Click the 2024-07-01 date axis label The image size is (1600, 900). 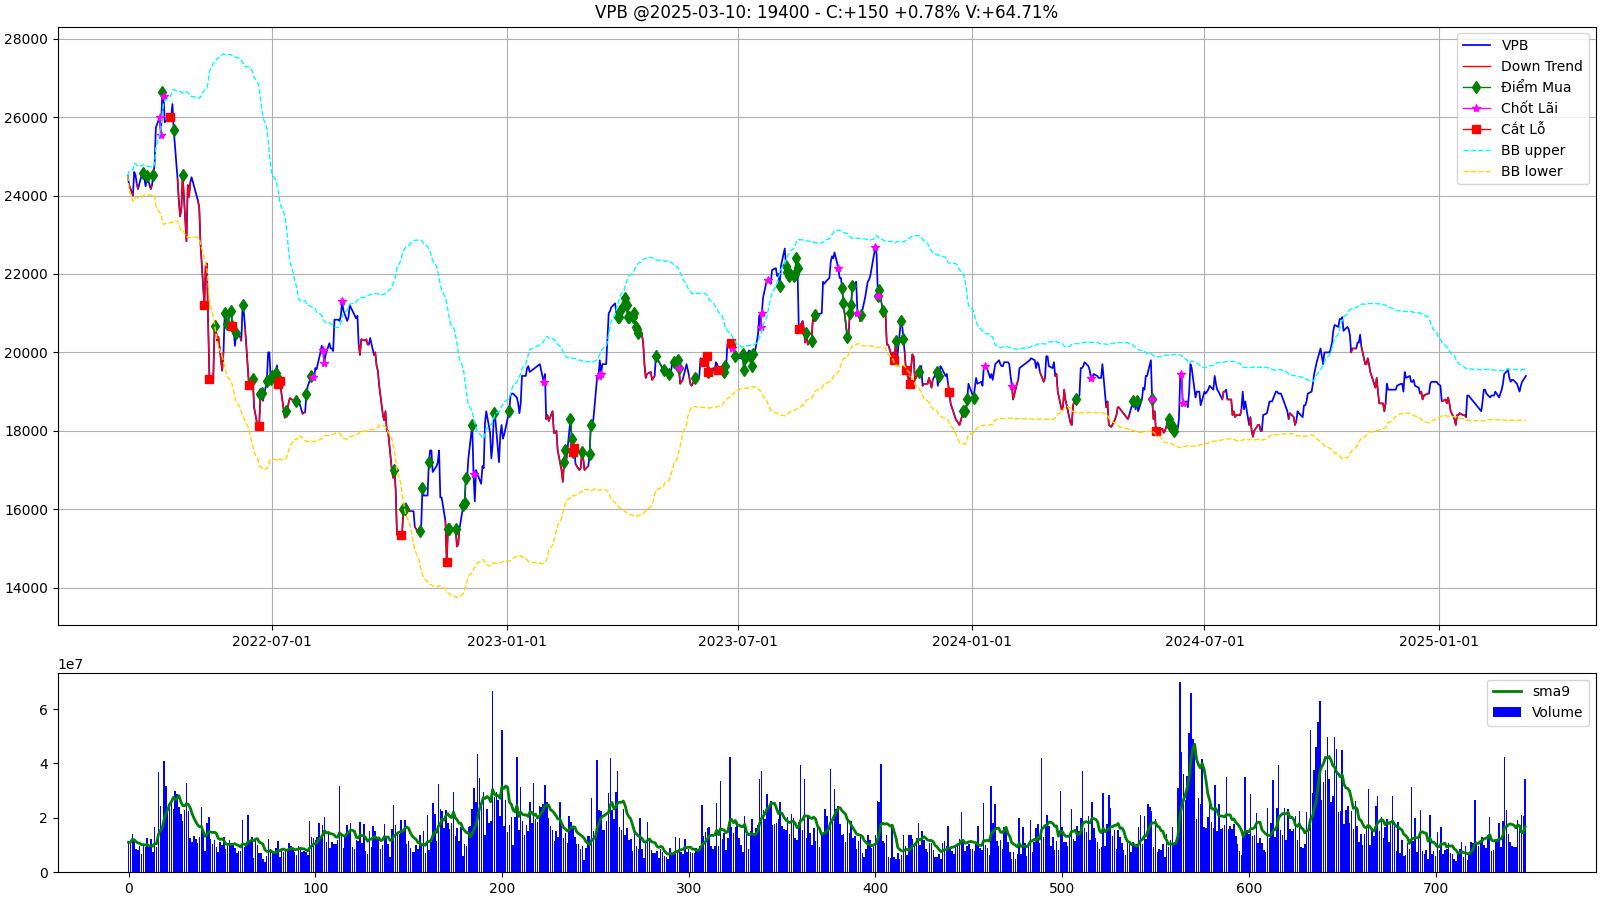[x=1205, y=641]
